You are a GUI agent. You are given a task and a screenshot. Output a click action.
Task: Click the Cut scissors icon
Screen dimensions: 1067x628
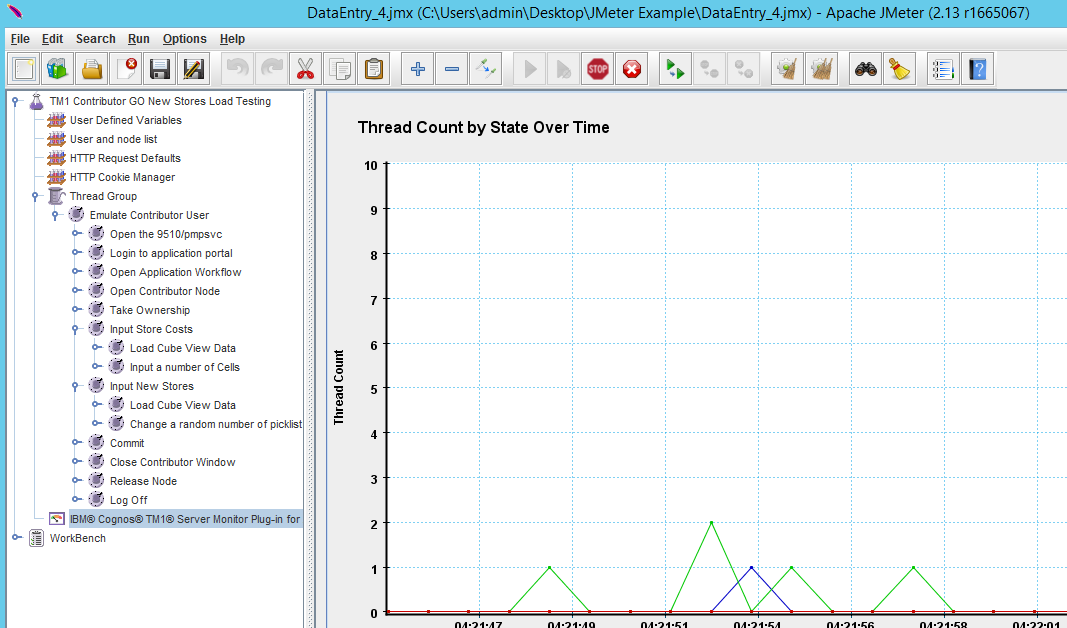click(306, 69)
